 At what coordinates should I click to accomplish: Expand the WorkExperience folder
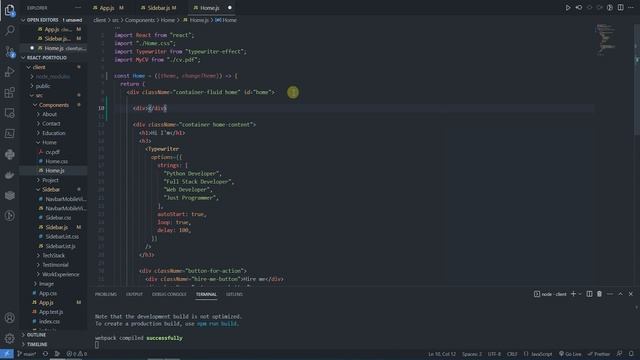(60, 274)
